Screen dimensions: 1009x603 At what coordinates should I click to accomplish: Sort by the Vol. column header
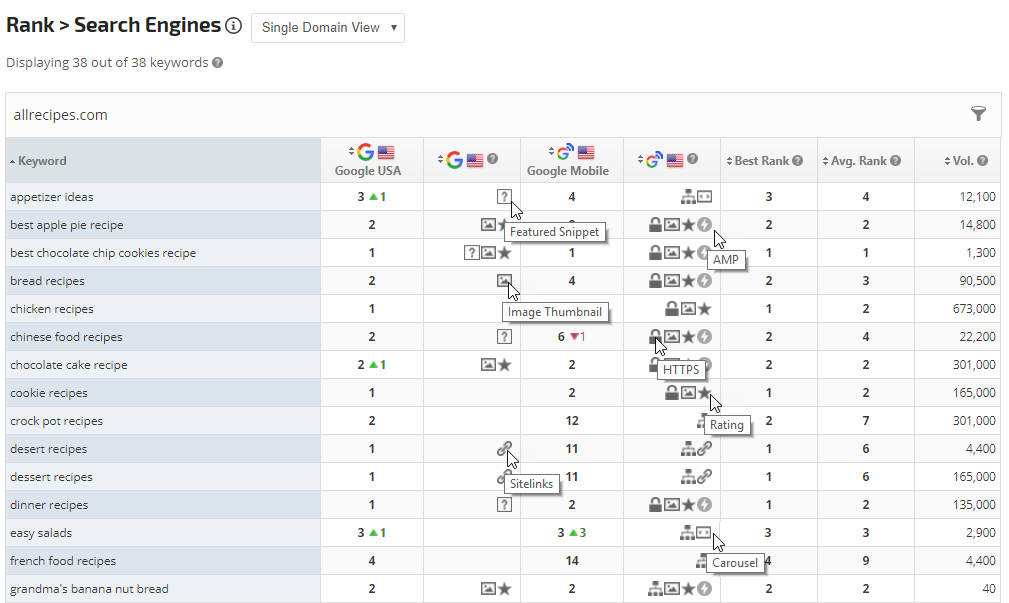click(964, 161)
